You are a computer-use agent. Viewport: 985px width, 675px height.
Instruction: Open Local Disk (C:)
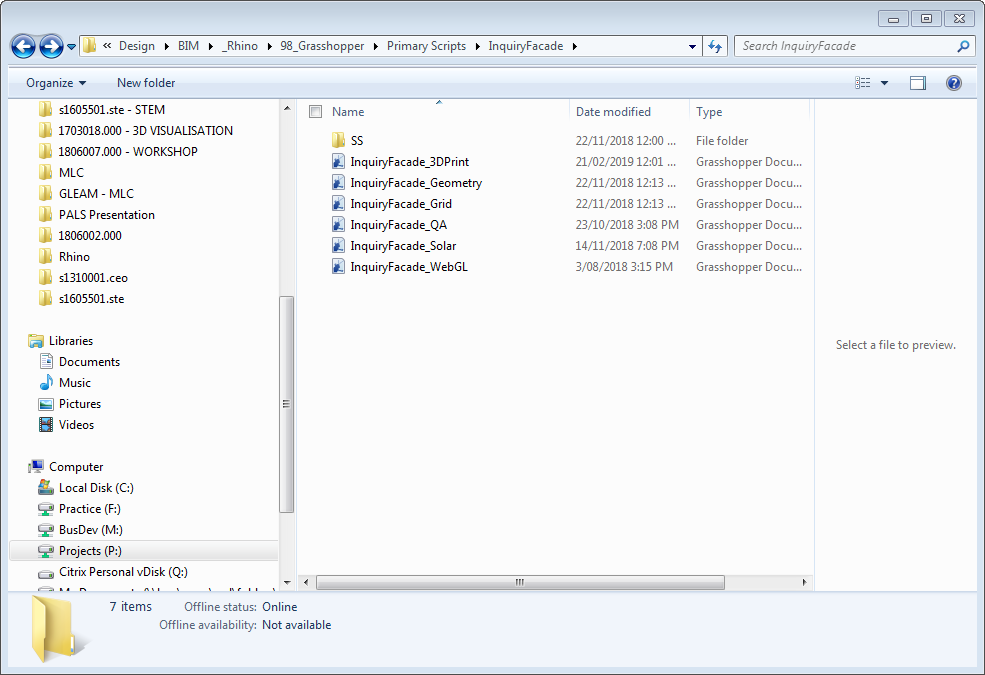click(x=96, y=488)
